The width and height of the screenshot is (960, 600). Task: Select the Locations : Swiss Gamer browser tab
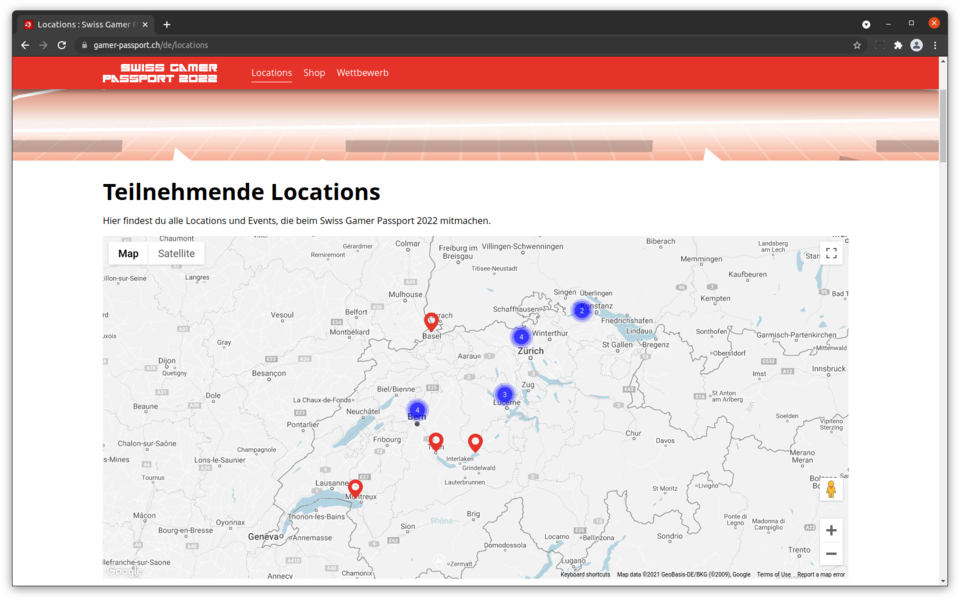(84, 24)
